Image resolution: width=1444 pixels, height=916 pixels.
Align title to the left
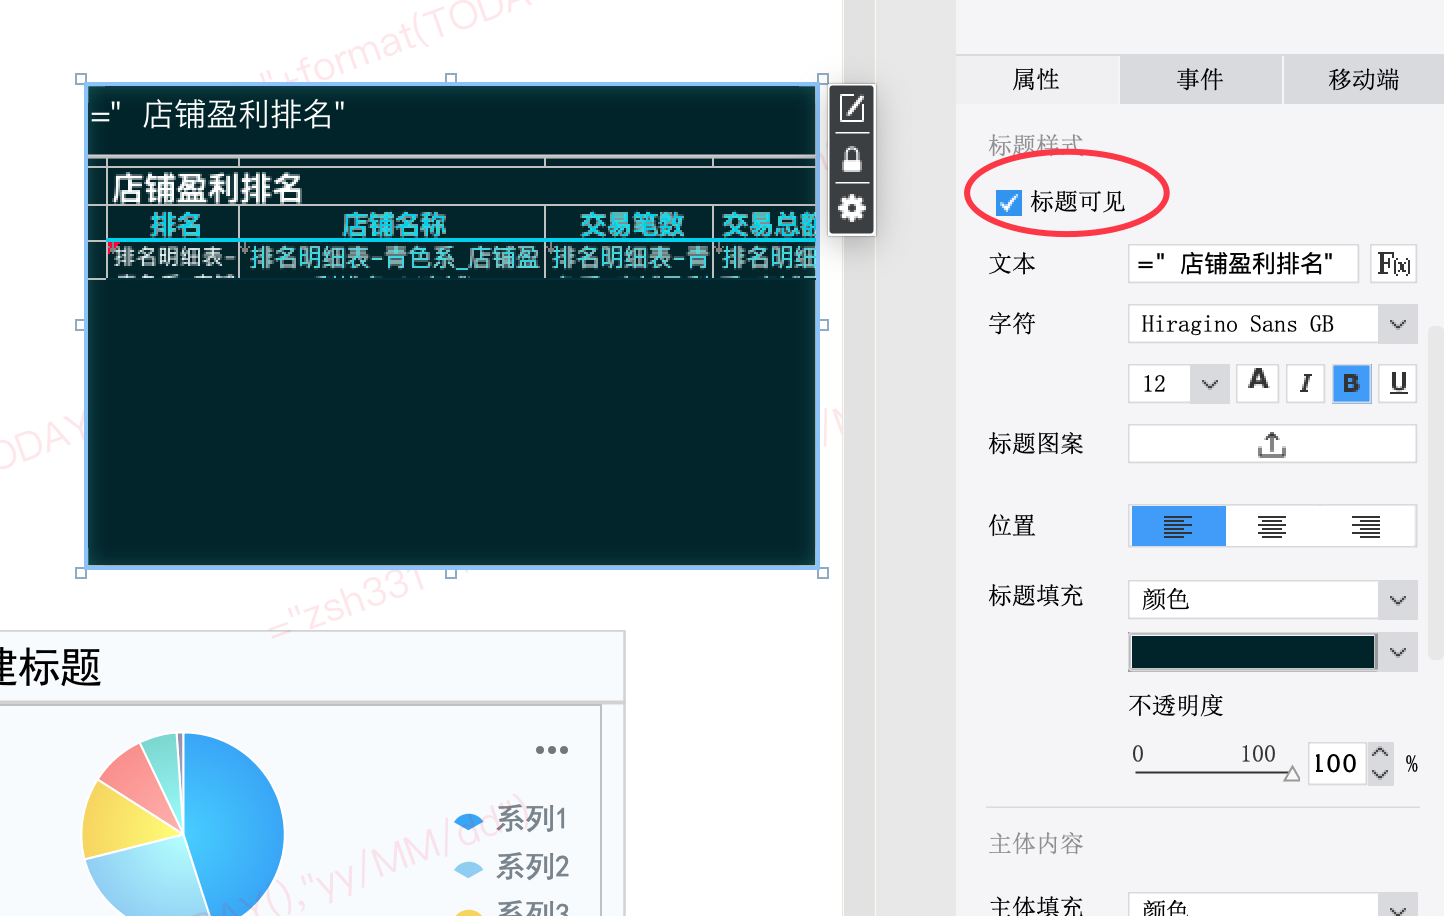pyautogui.click(x=1178, y=526)
